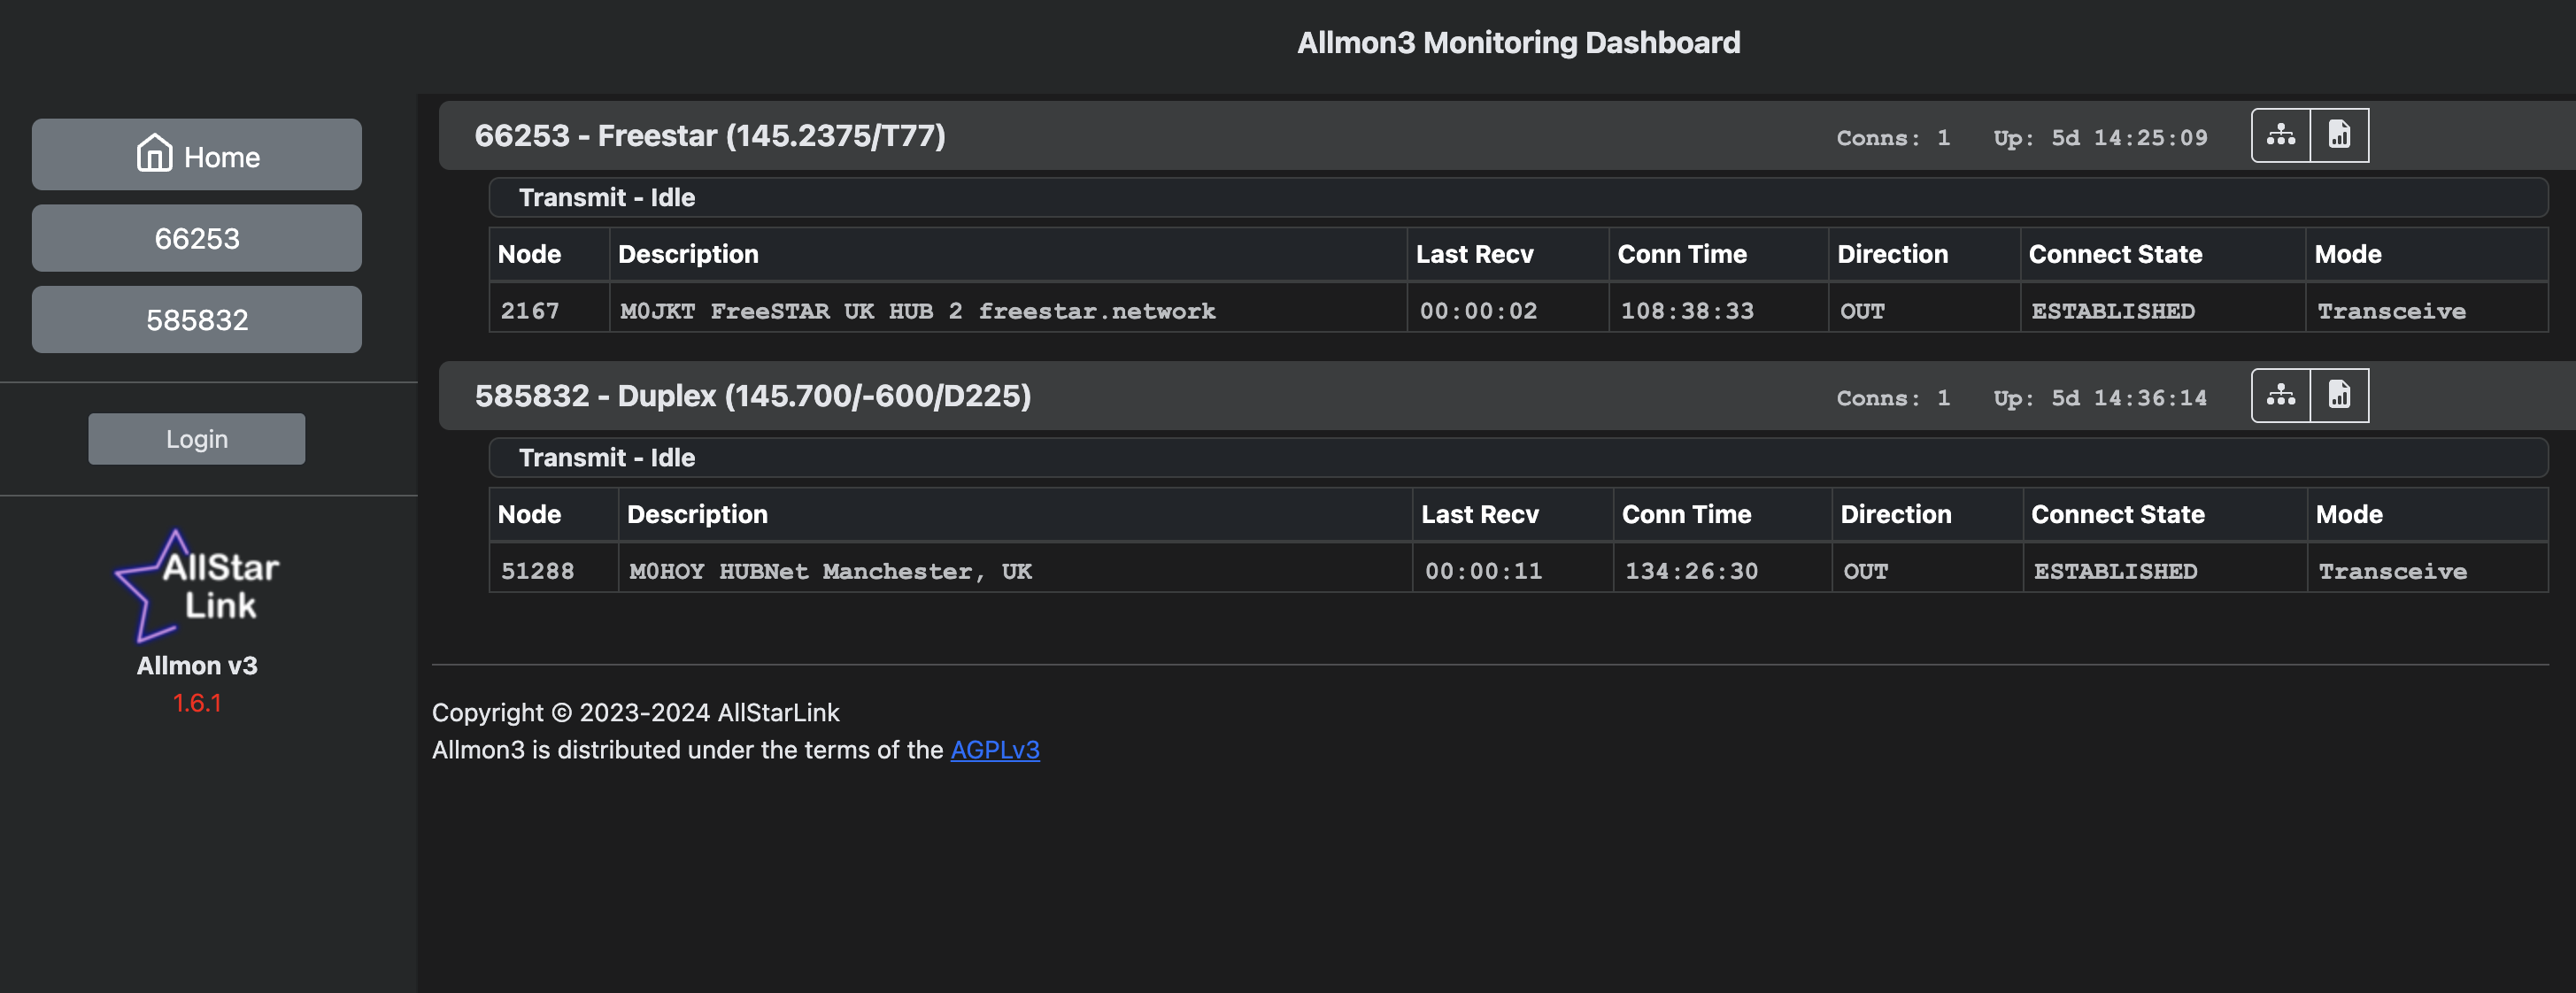Click connected node 2167 in the Freestar table

[529, 311]
